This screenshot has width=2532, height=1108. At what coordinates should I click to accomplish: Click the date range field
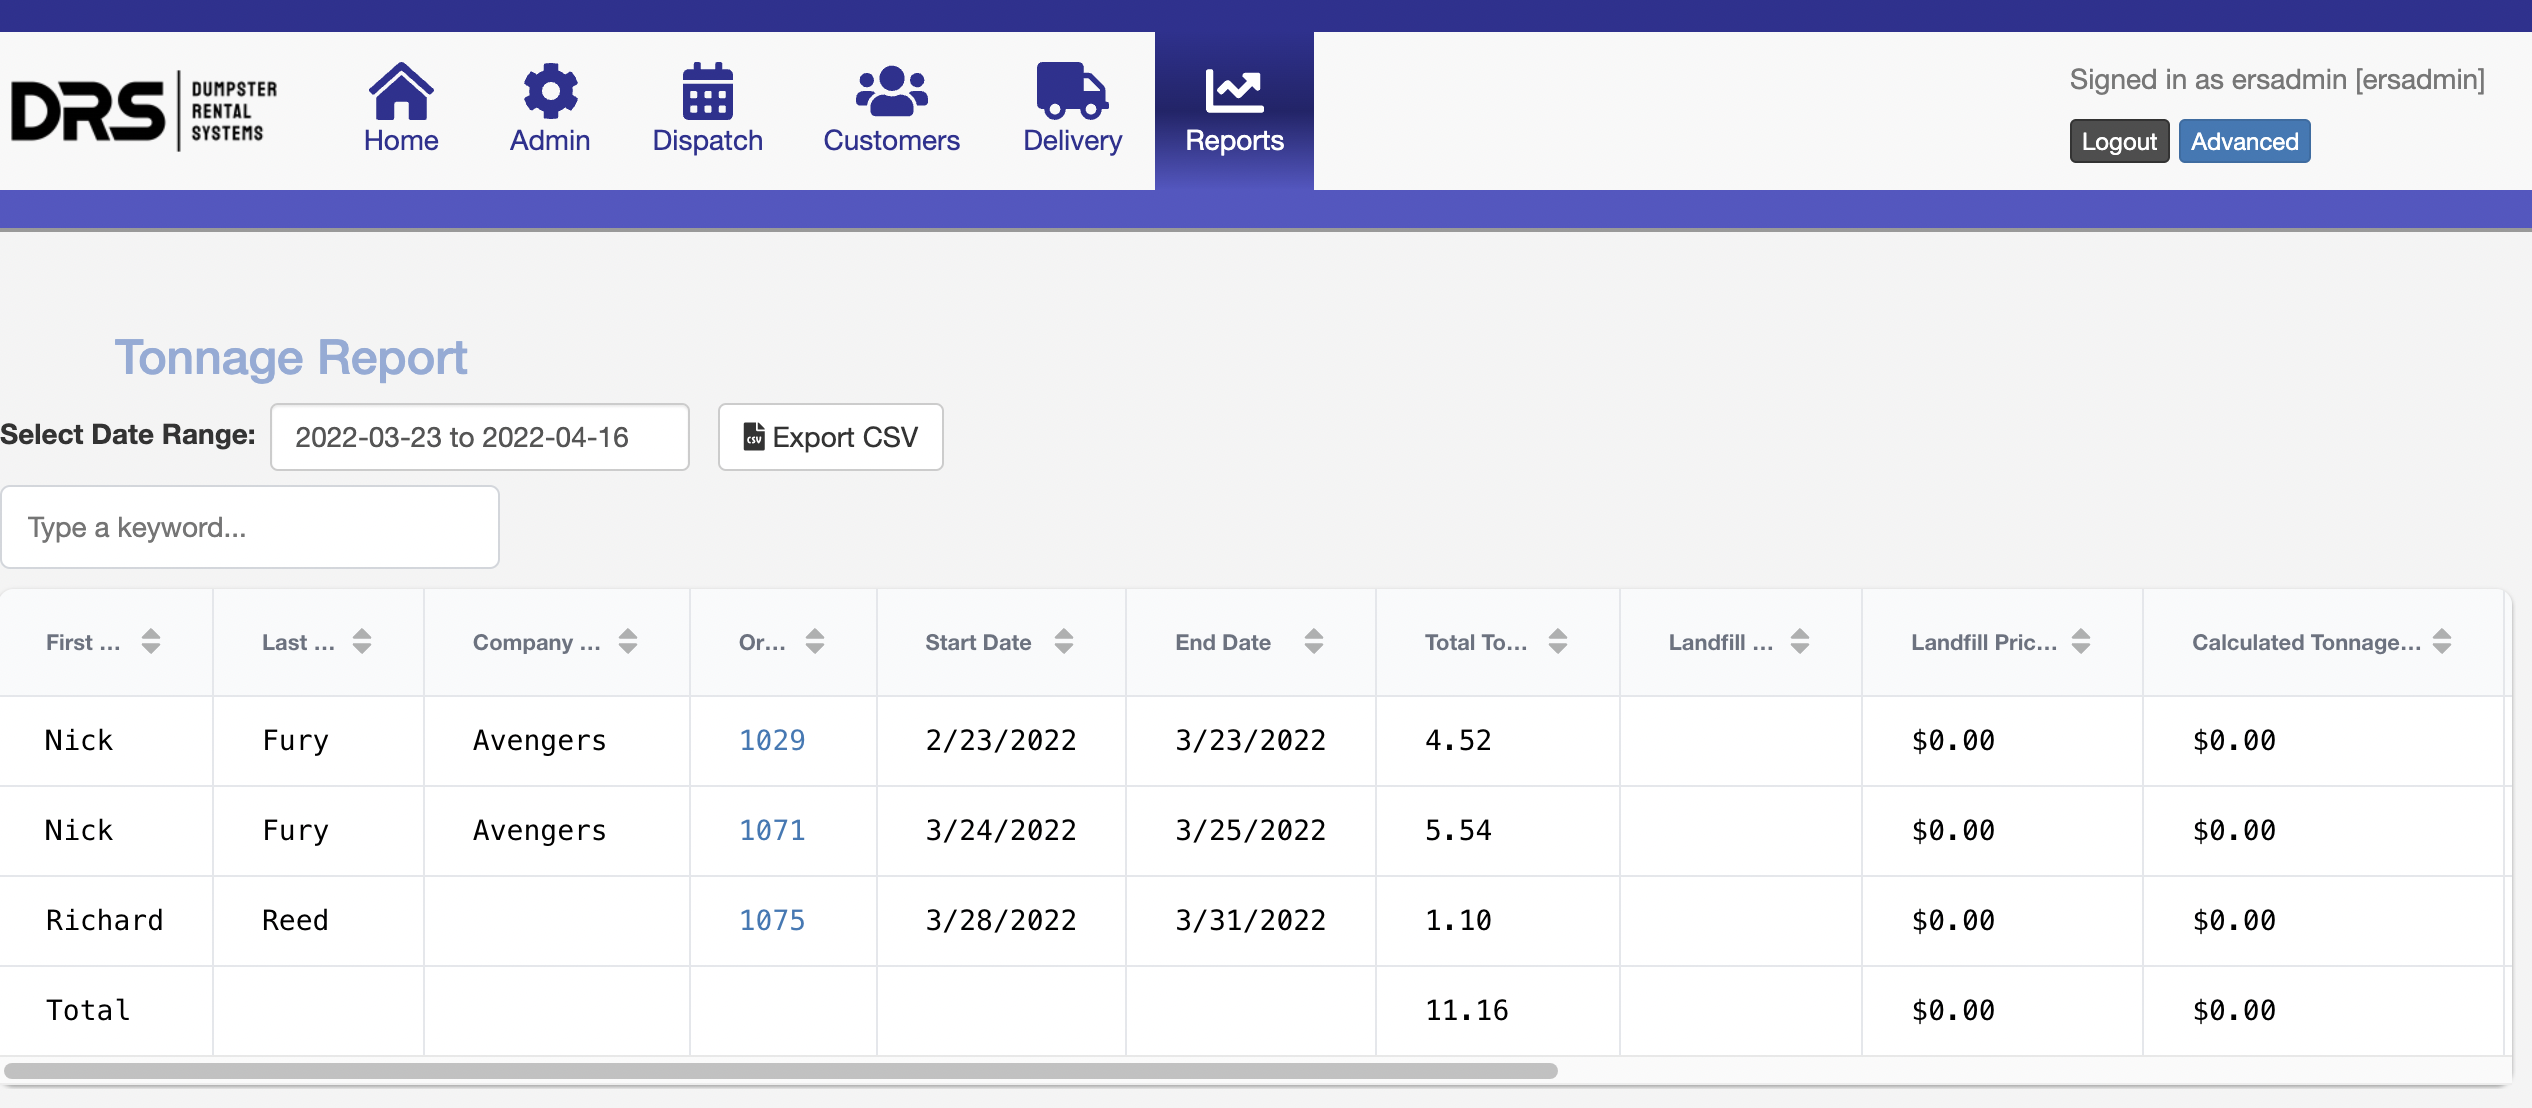[x=479, y=437]
